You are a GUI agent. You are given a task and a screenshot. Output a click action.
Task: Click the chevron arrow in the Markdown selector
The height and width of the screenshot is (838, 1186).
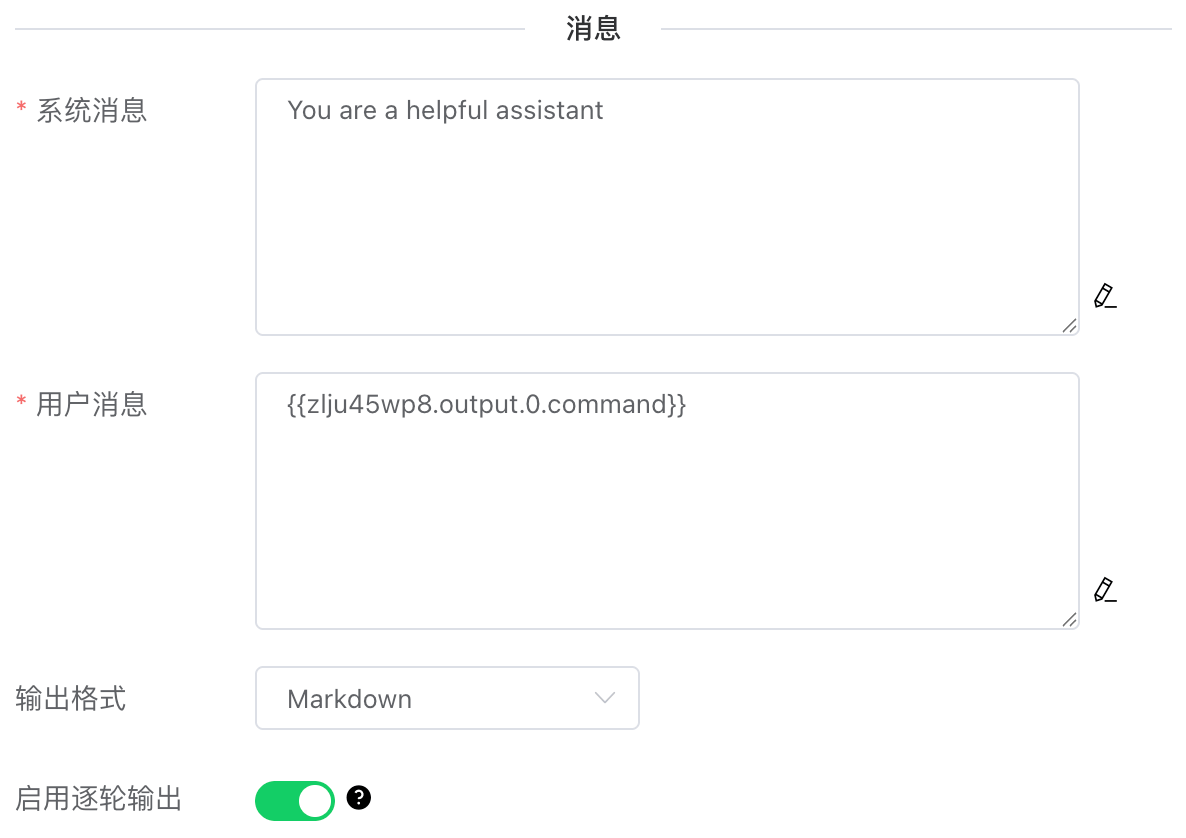(604, 698)
